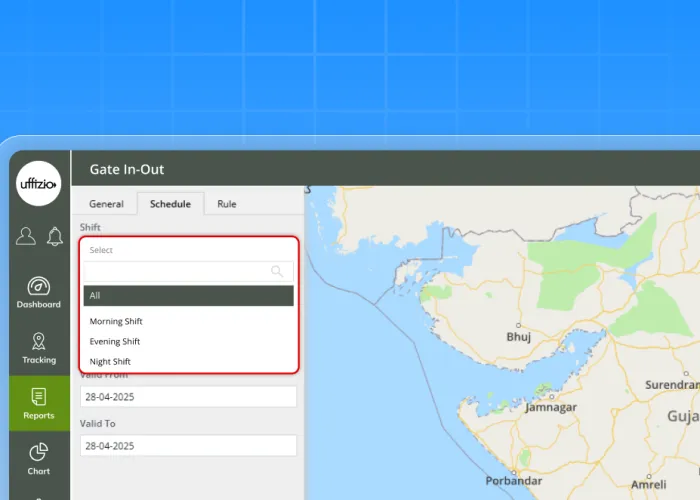Screen dimensions: 700x500
Task: Click the search magnifier in Shift dropdown
Action: click(277, 271)
